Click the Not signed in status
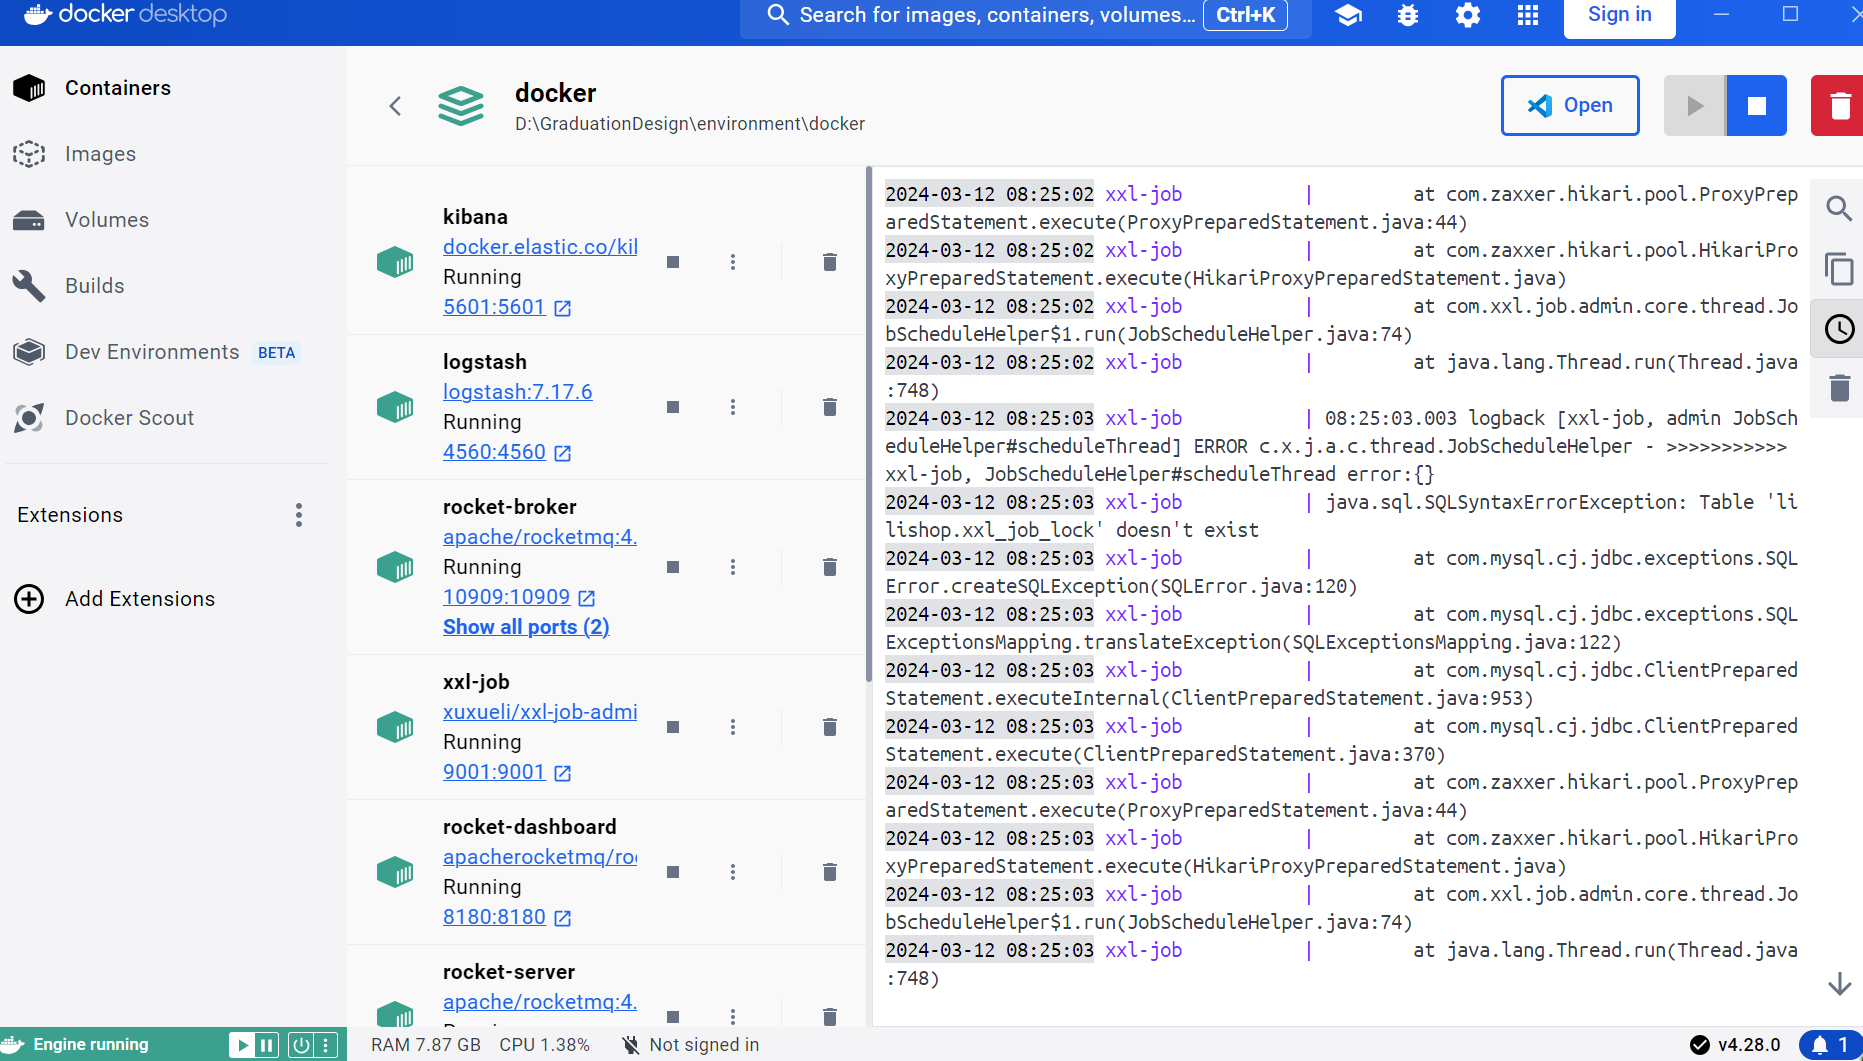 click(x=690, y=1045)
